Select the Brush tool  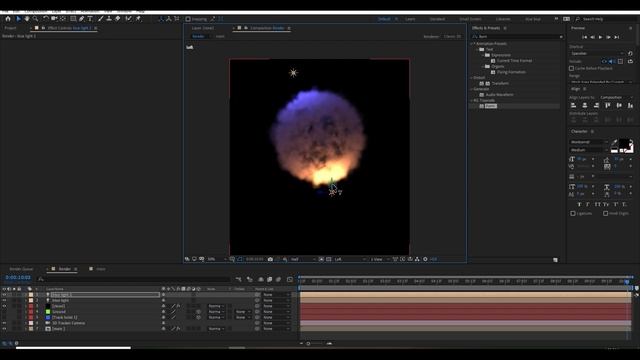click(100, 19)
